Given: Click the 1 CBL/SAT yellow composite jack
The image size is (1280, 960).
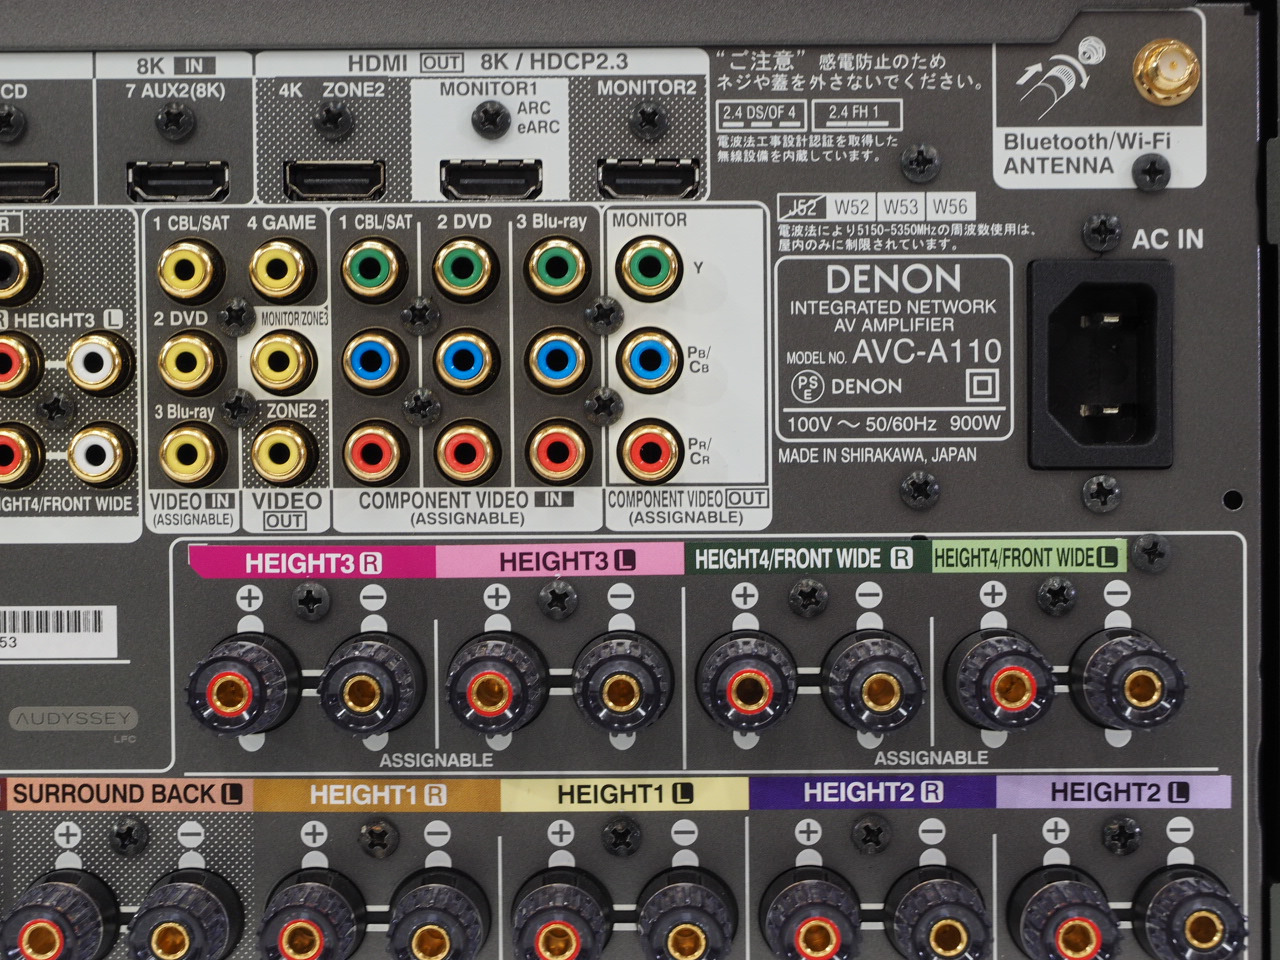Looking at the screenshot, I should click(190, 268).
